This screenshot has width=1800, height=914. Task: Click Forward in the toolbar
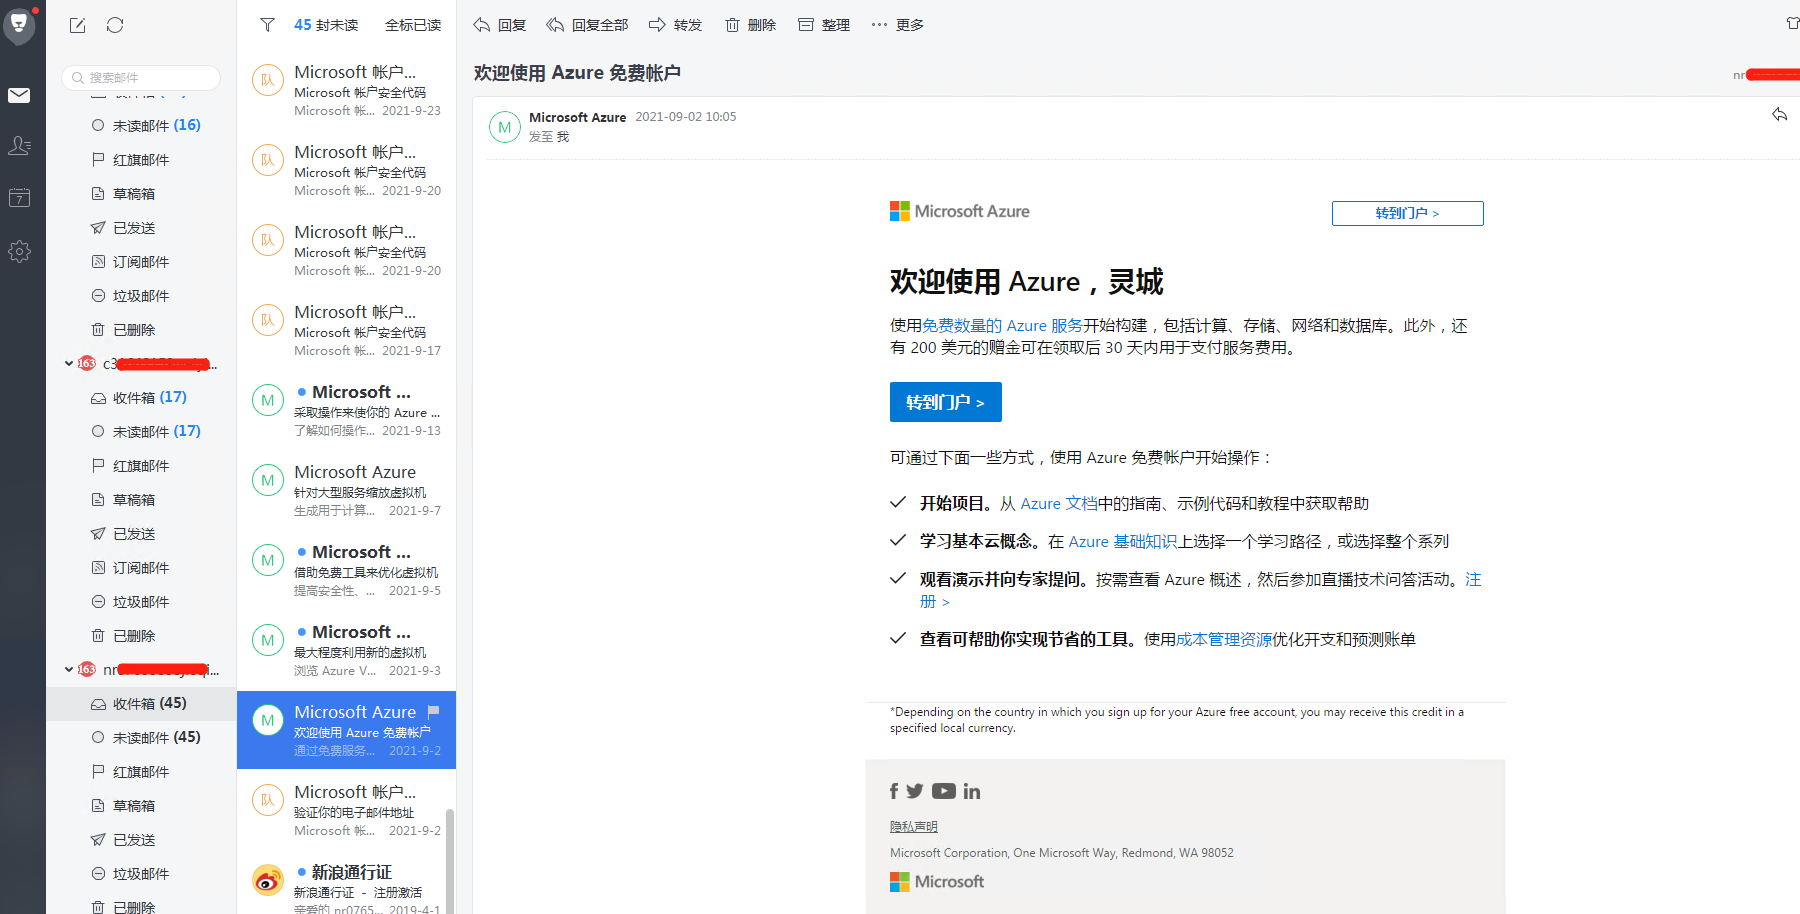point(675,25)
